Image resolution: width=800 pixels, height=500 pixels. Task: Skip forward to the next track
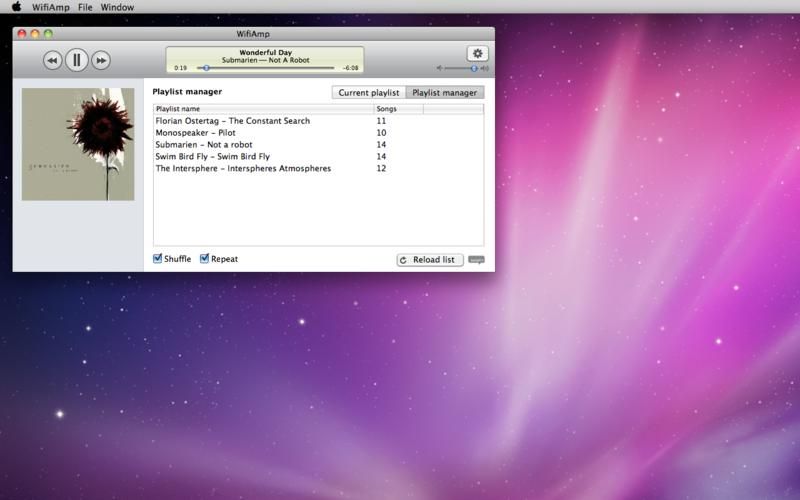pyautogui.click(x=101, y=60)
